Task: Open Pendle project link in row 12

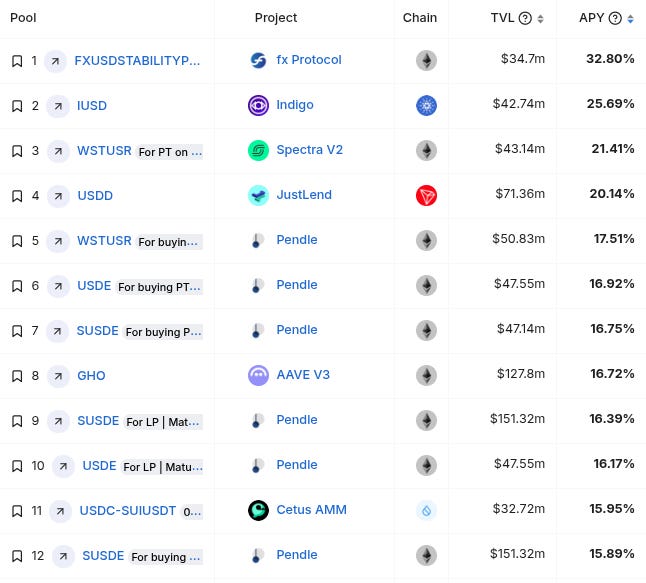Action: click(x=297, y=555)
